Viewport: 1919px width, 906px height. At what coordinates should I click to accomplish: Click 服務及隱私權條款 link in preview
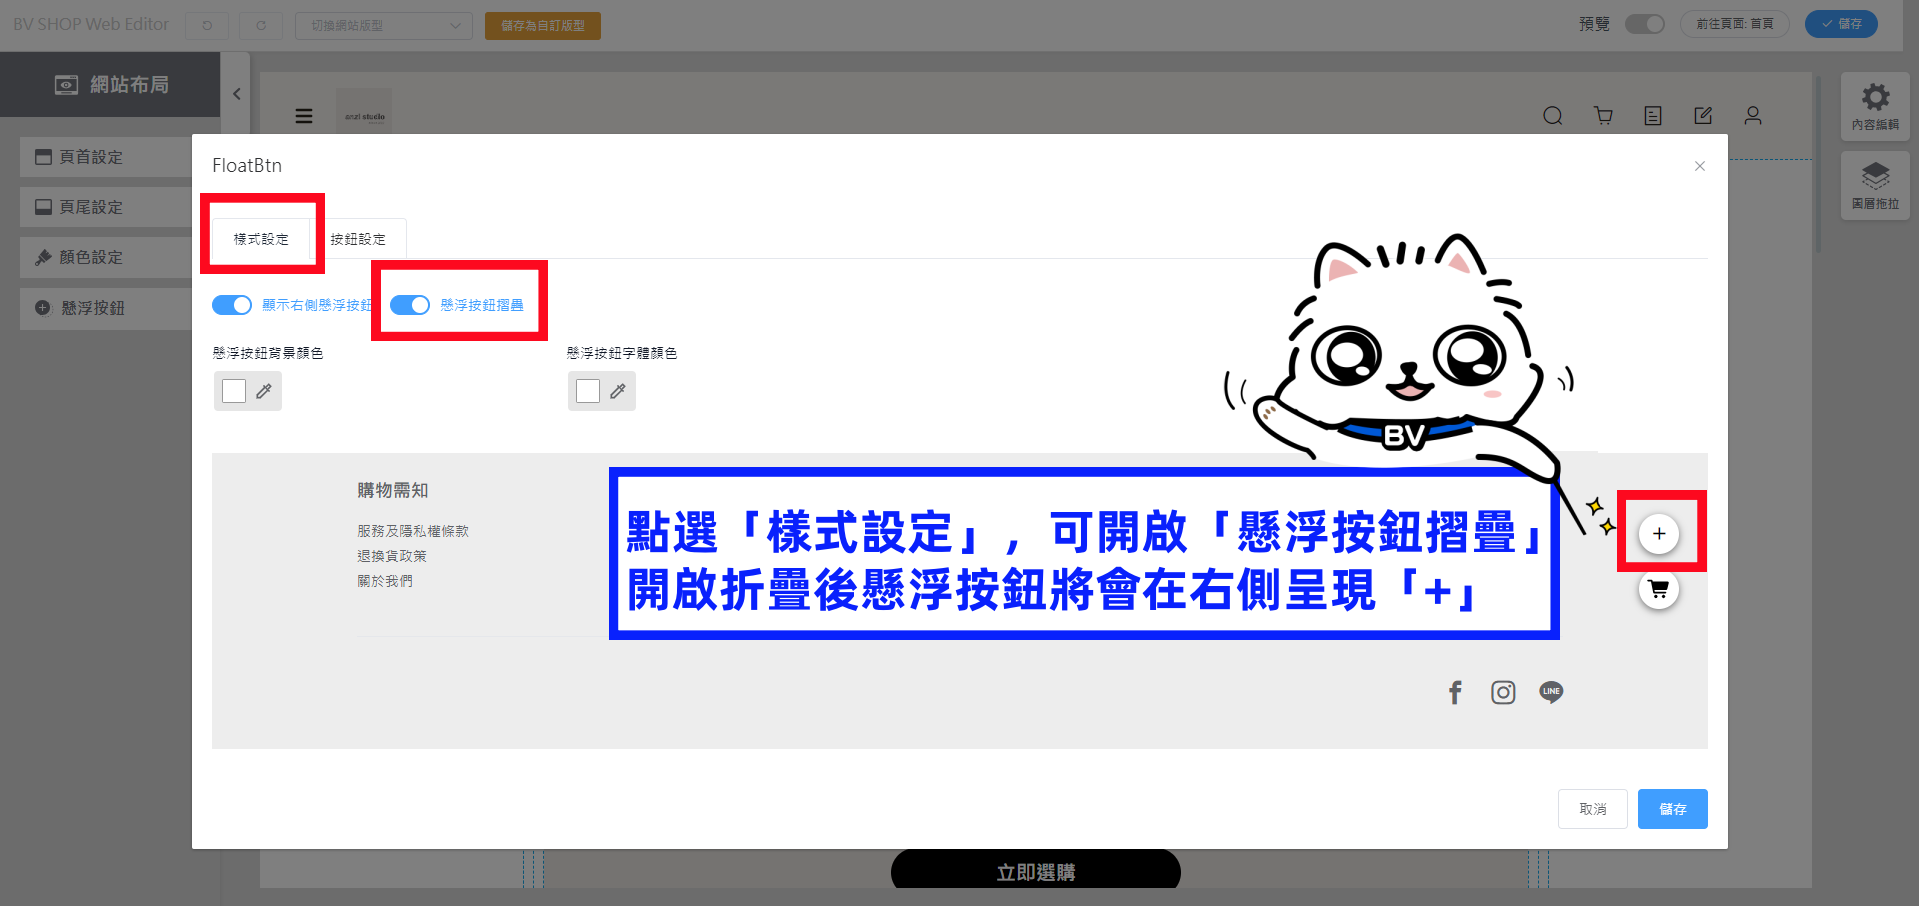(x=413, y=531)
